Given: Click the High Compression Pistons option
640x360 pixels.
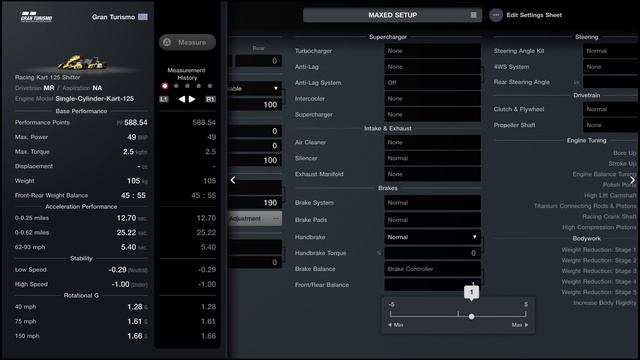Looking at the screenshot, I should 599,227.
